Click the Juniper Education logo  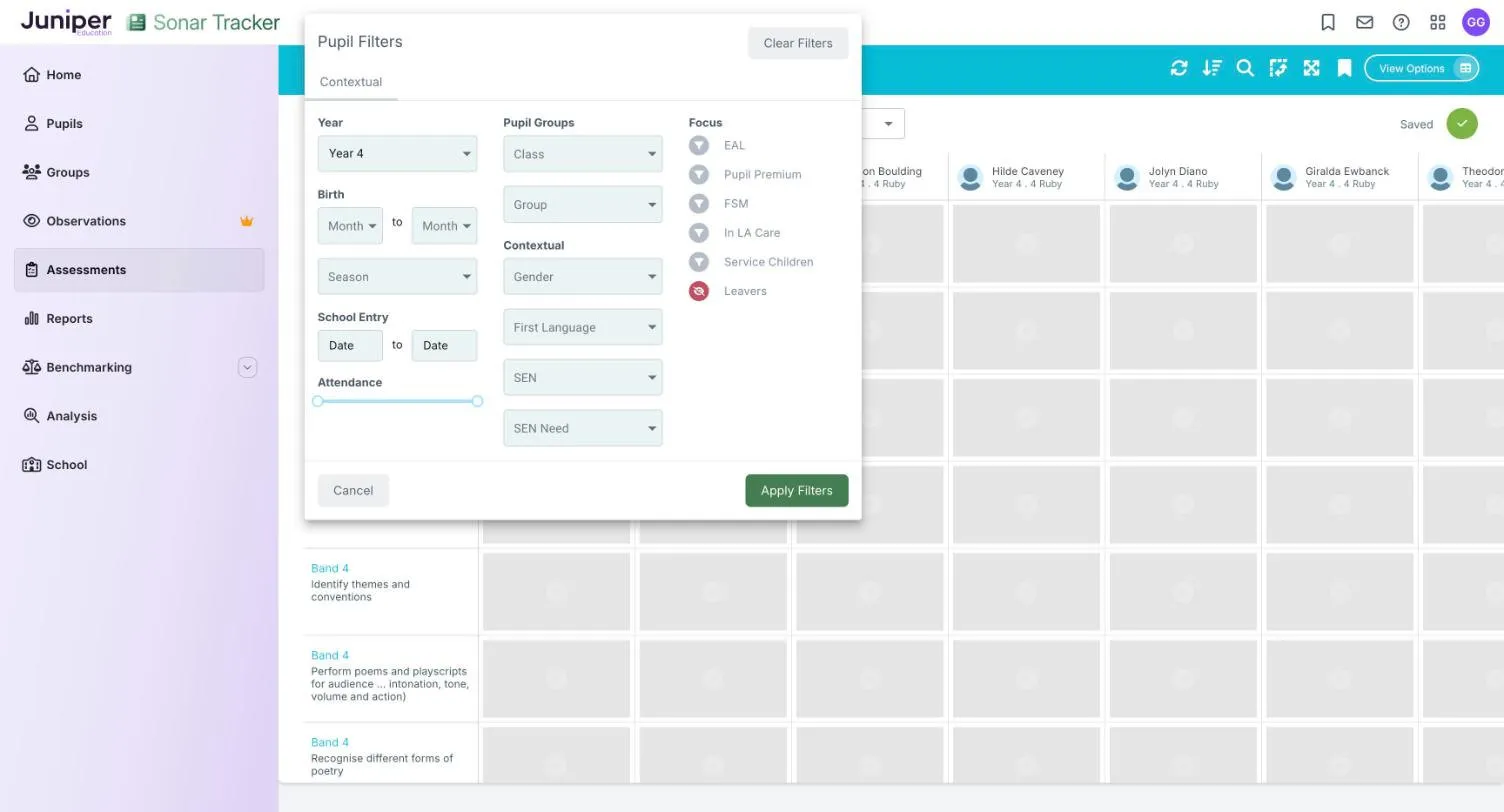tap(66, 23)
